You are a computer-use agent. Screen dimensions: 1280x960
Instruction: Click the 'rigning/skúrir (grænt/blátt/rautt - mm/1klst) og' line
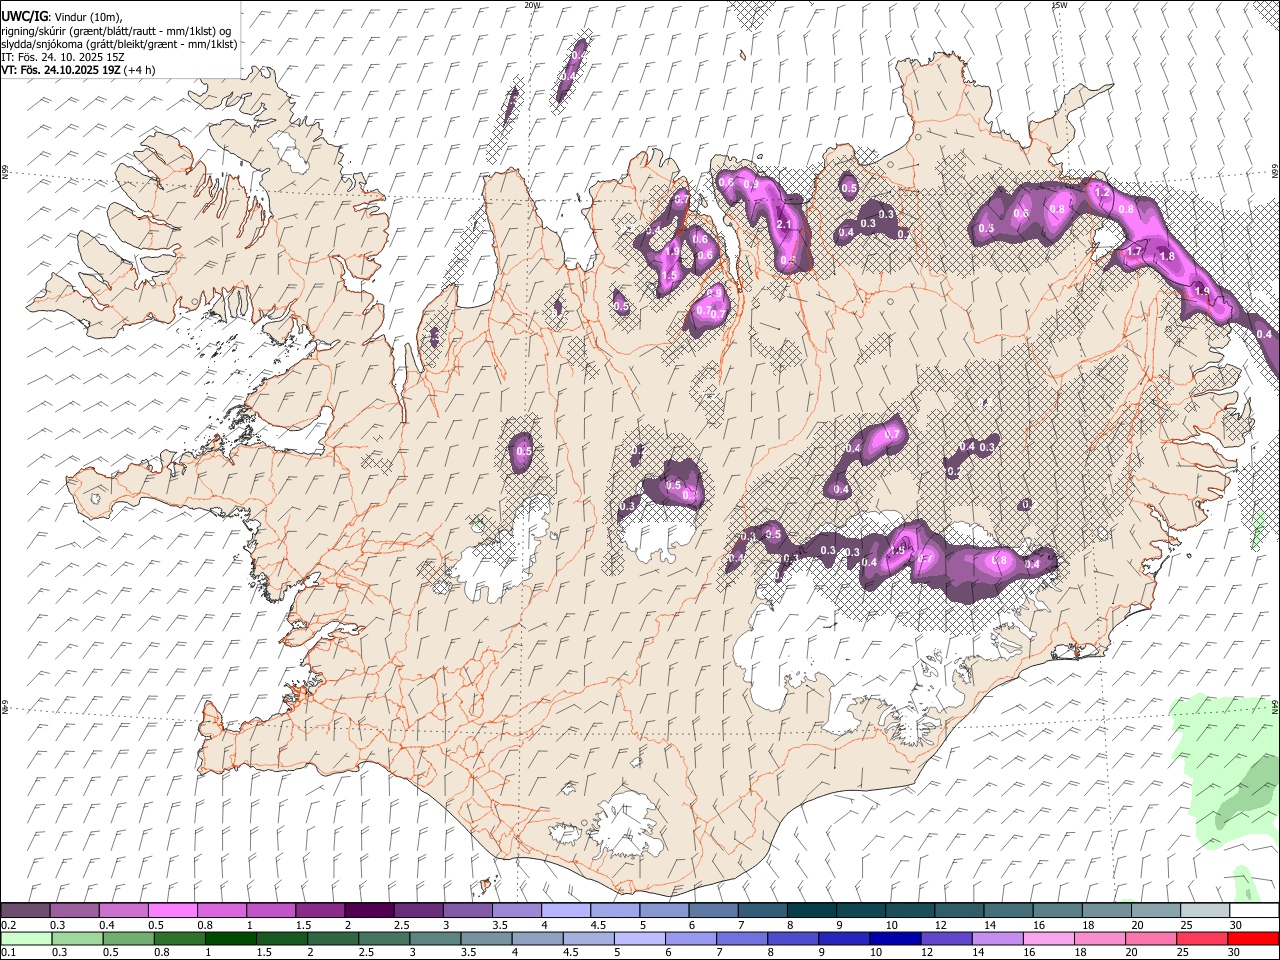(x=116, y=31)
